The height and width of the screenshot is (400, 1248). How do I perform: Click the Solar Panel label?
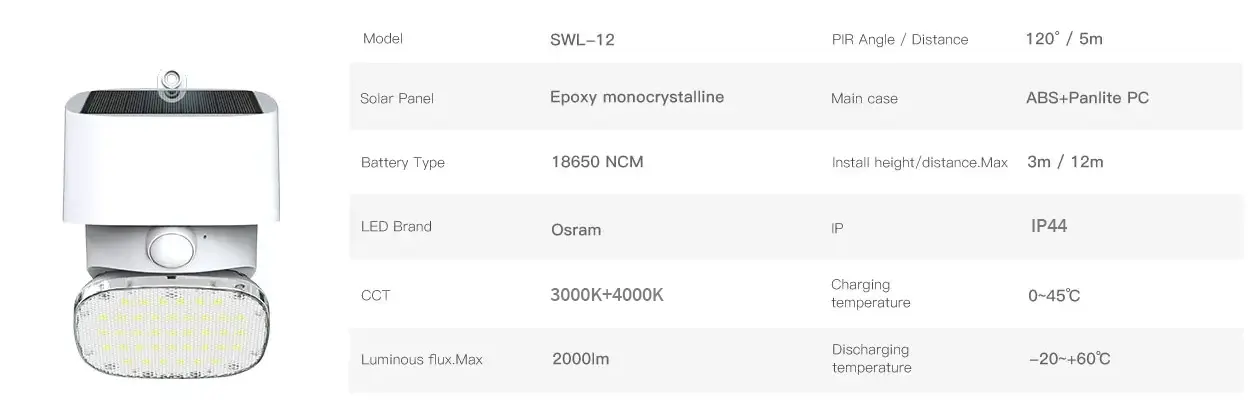396,99
